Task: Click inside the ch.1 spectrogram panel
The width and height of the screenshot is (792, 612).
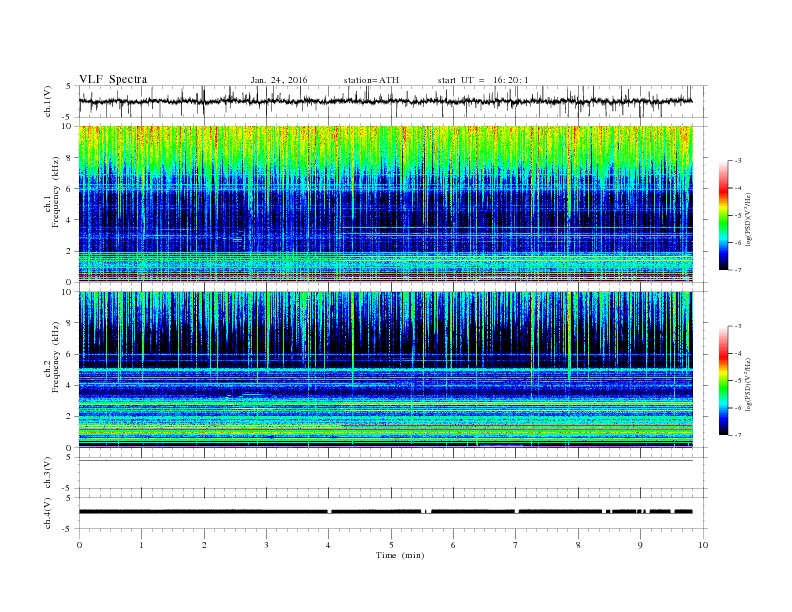Action: coord(385,204)
